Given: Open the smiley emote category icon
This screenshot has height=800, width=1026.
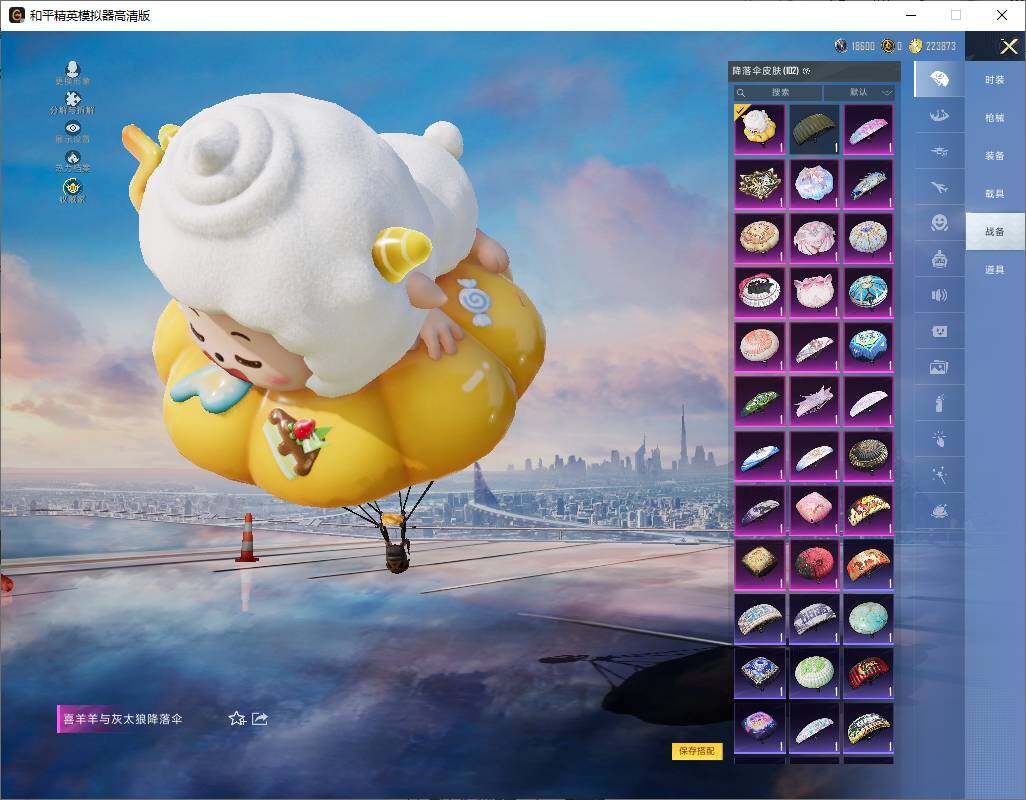Looking at the screenshot, I should click(939, 223).
